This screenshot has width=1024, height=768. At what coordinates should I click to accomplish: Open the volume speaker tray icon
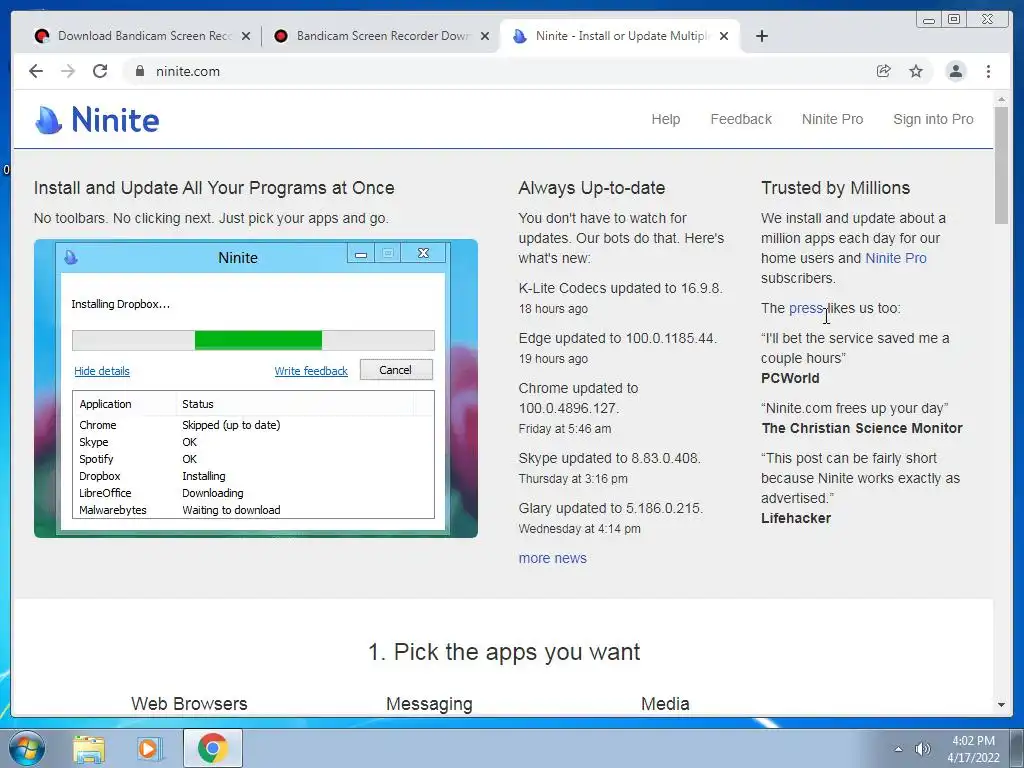click(x=922, y=749)
